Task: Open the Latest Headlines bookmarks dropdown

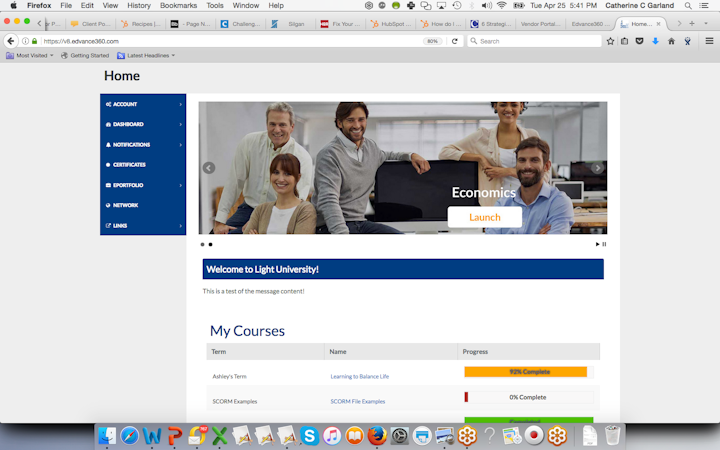Action: (146, 56)
